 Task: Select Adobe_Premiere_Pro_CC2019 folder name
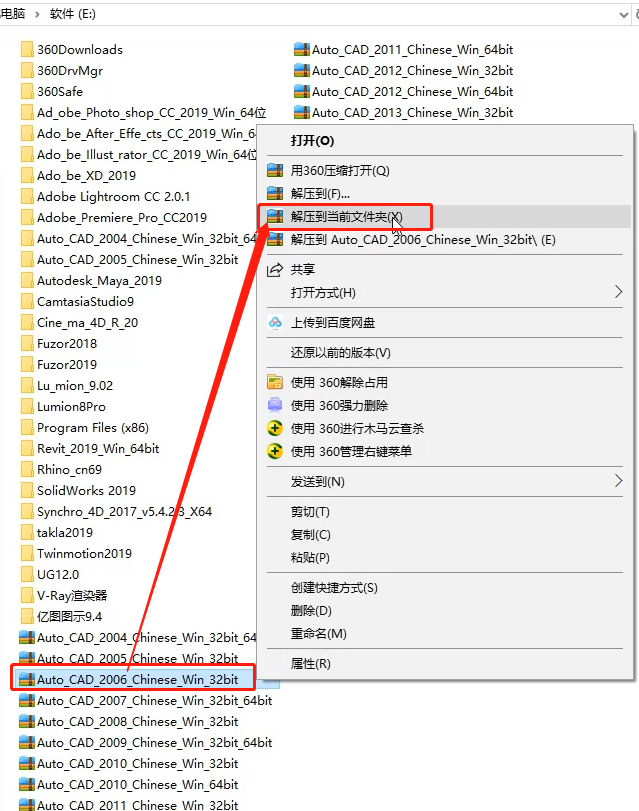pyautogui.click(x=122, y=218)
